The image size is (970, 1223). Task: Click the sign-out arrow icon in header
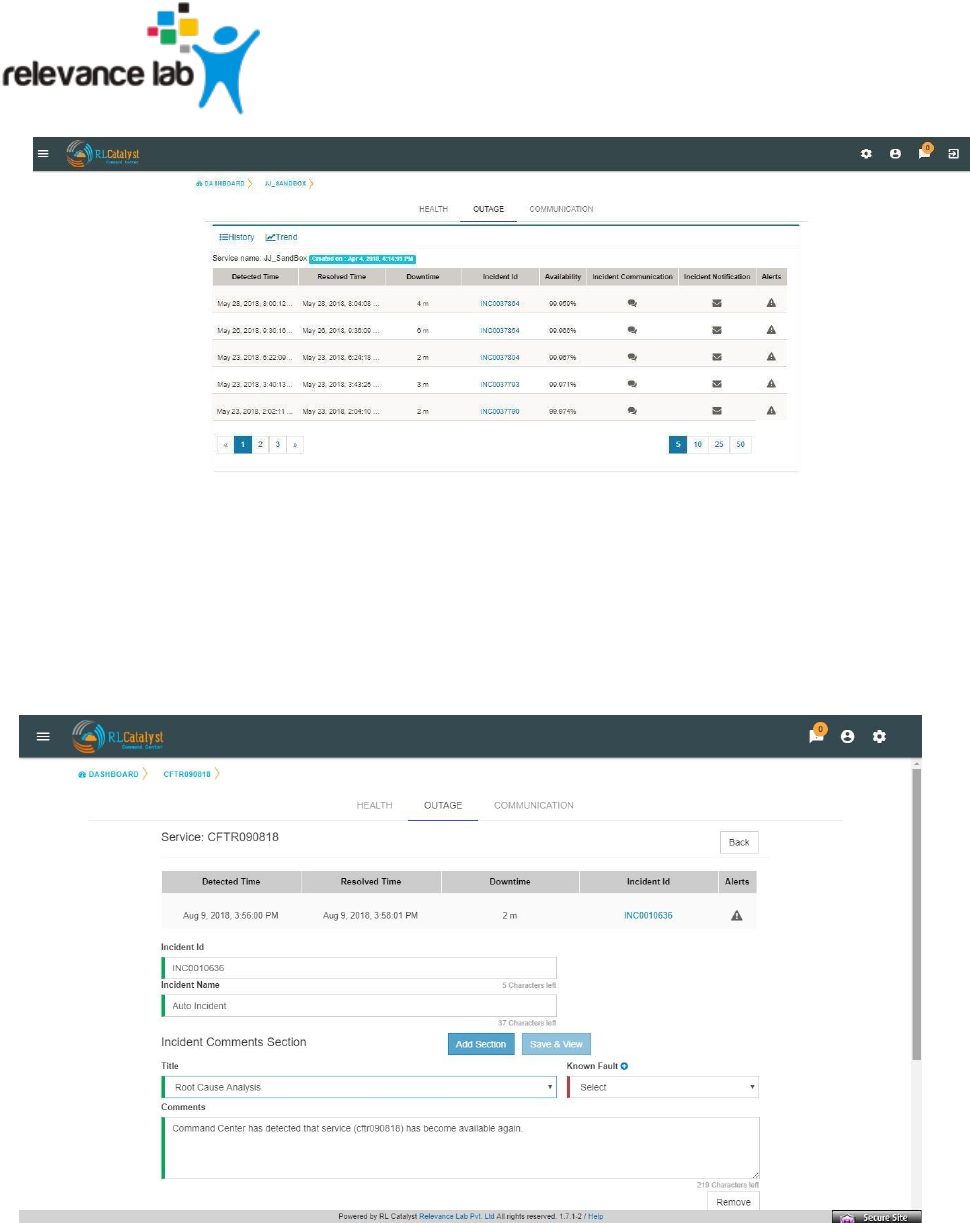pyautogui.click(x=953, y=154)
